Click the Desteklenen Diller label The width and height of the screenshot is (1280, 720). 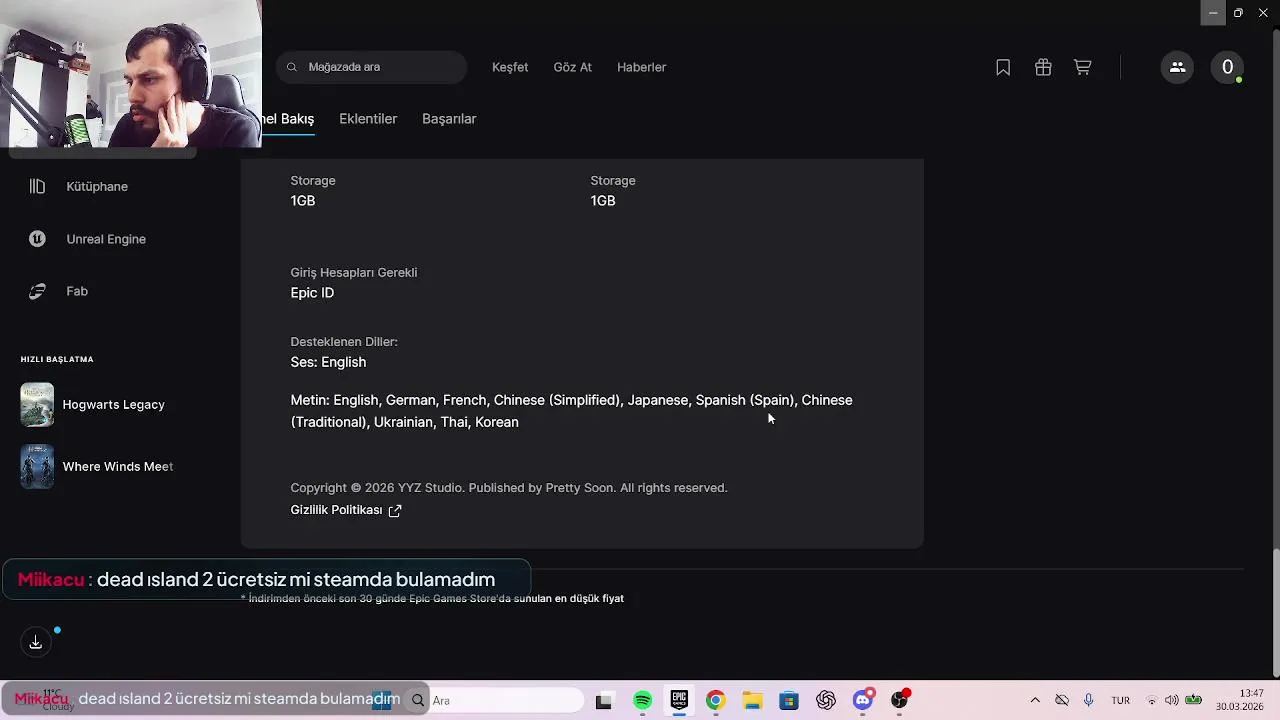344,342
